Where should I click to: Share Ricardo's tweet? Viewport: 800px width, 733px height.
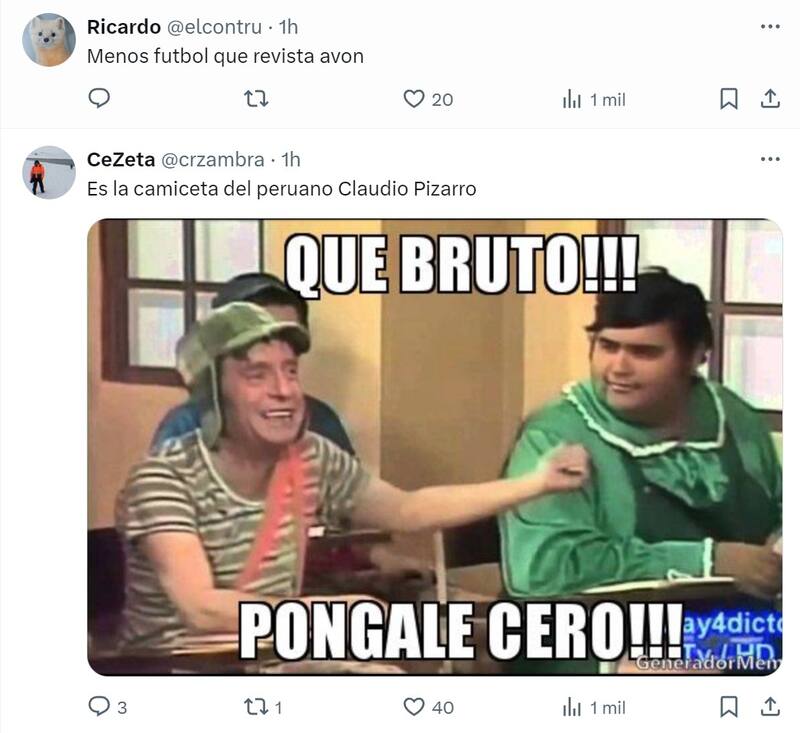point(770,98)
